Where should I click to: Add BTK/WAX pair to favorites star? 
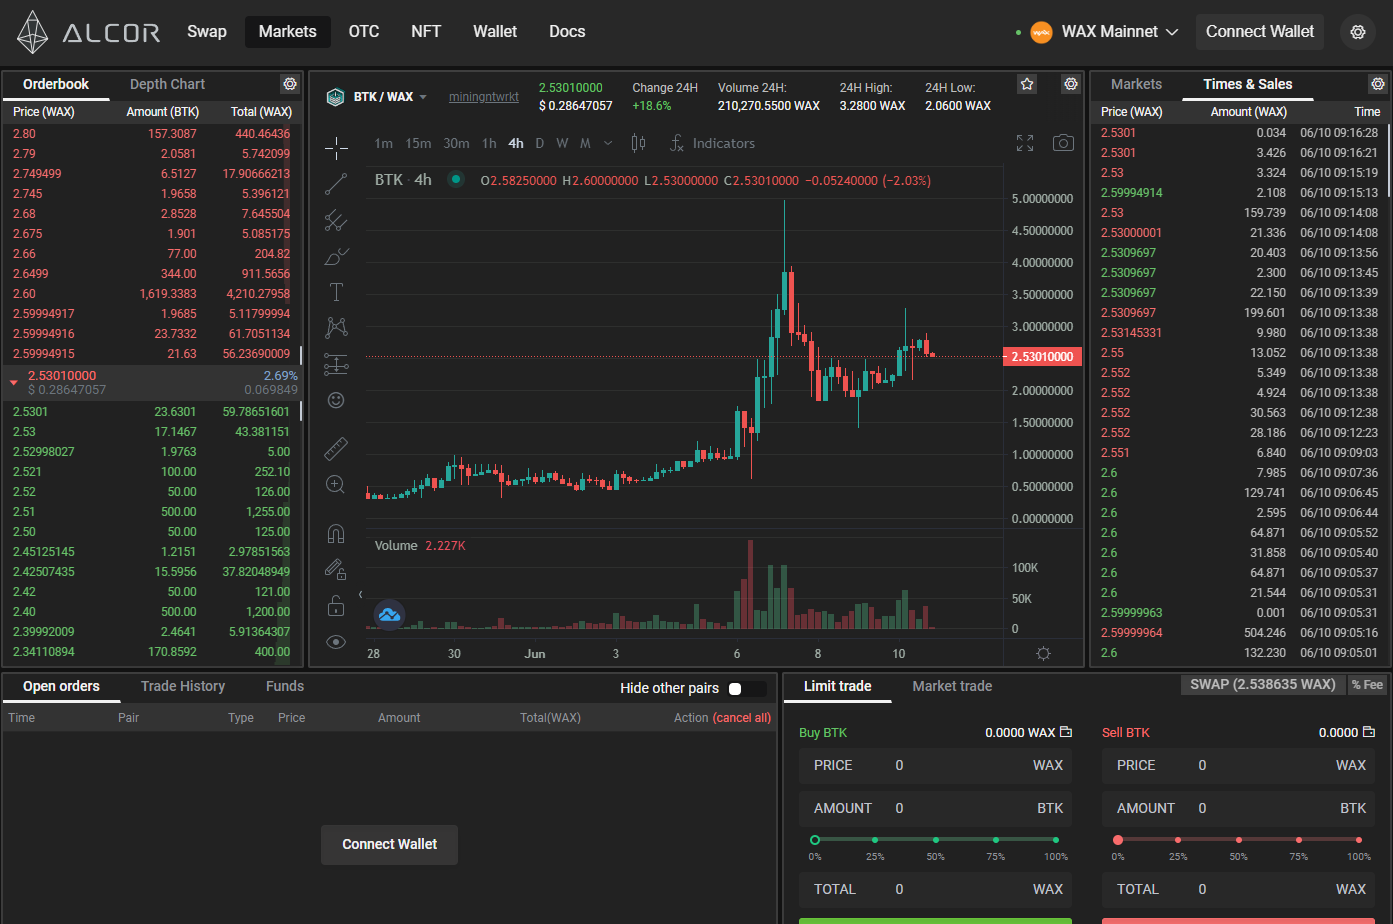tap(1027, 84)
